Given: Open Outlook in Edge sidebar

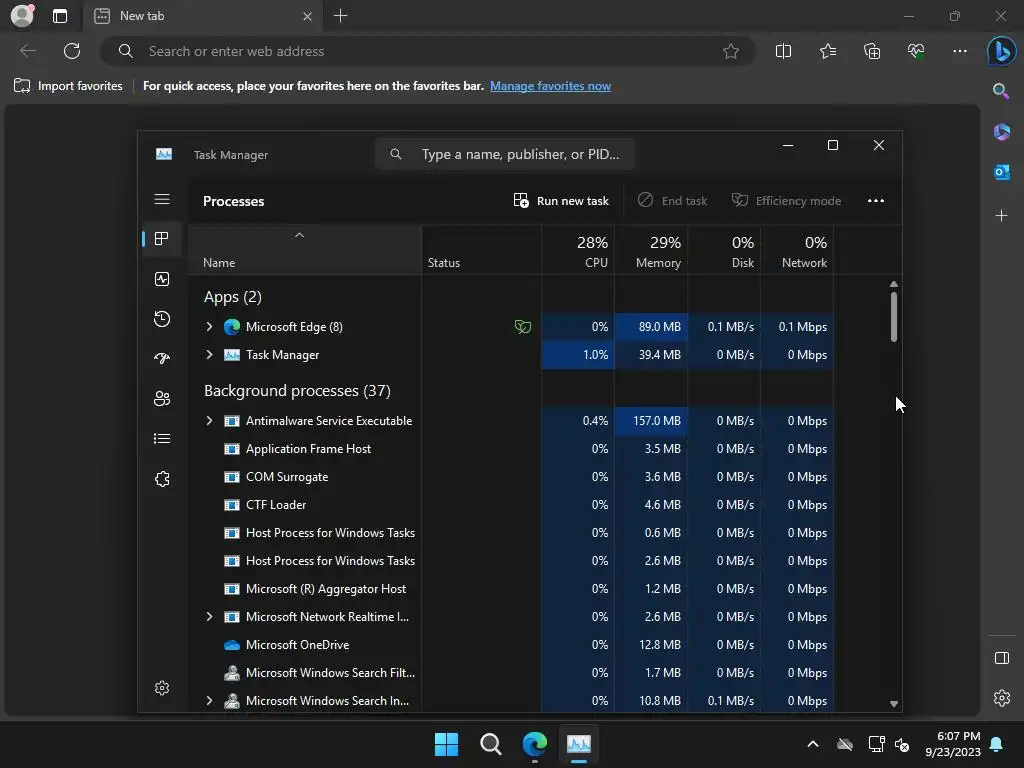Looking at the screenshot, I should tap(1001, 172).
